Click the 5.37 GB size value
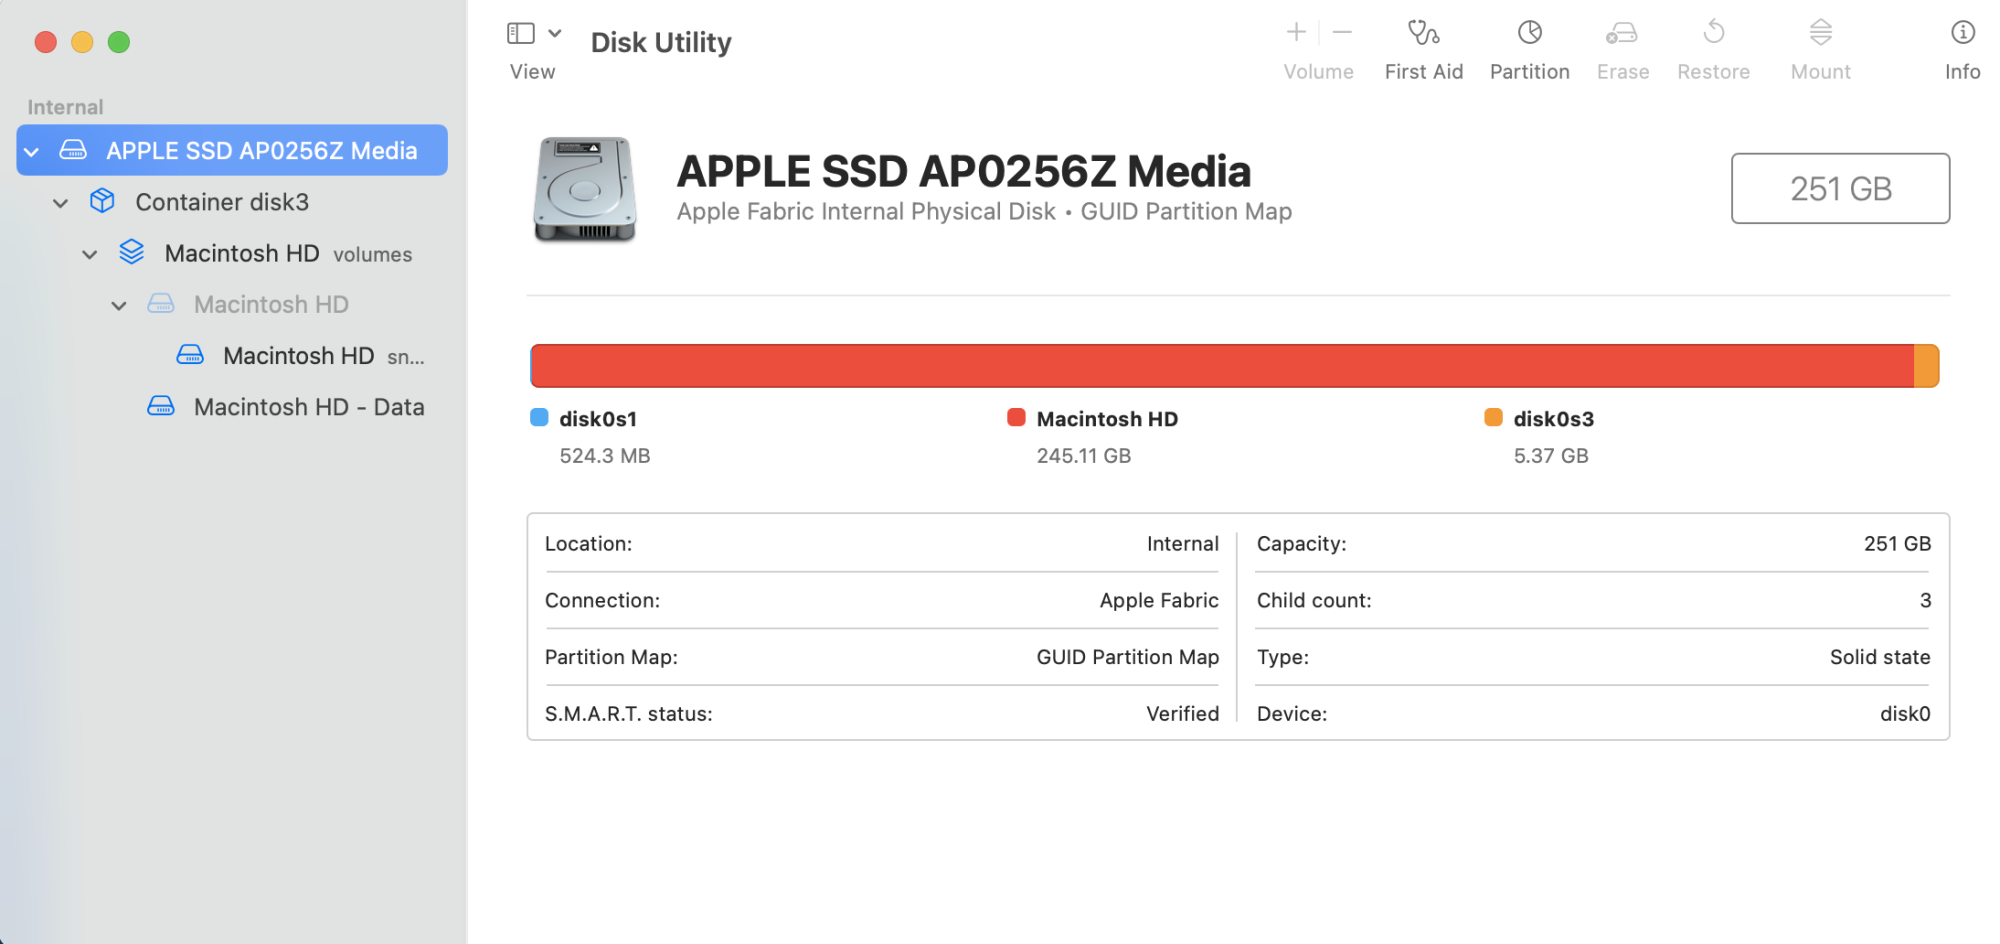 [x=1550, y=456]
